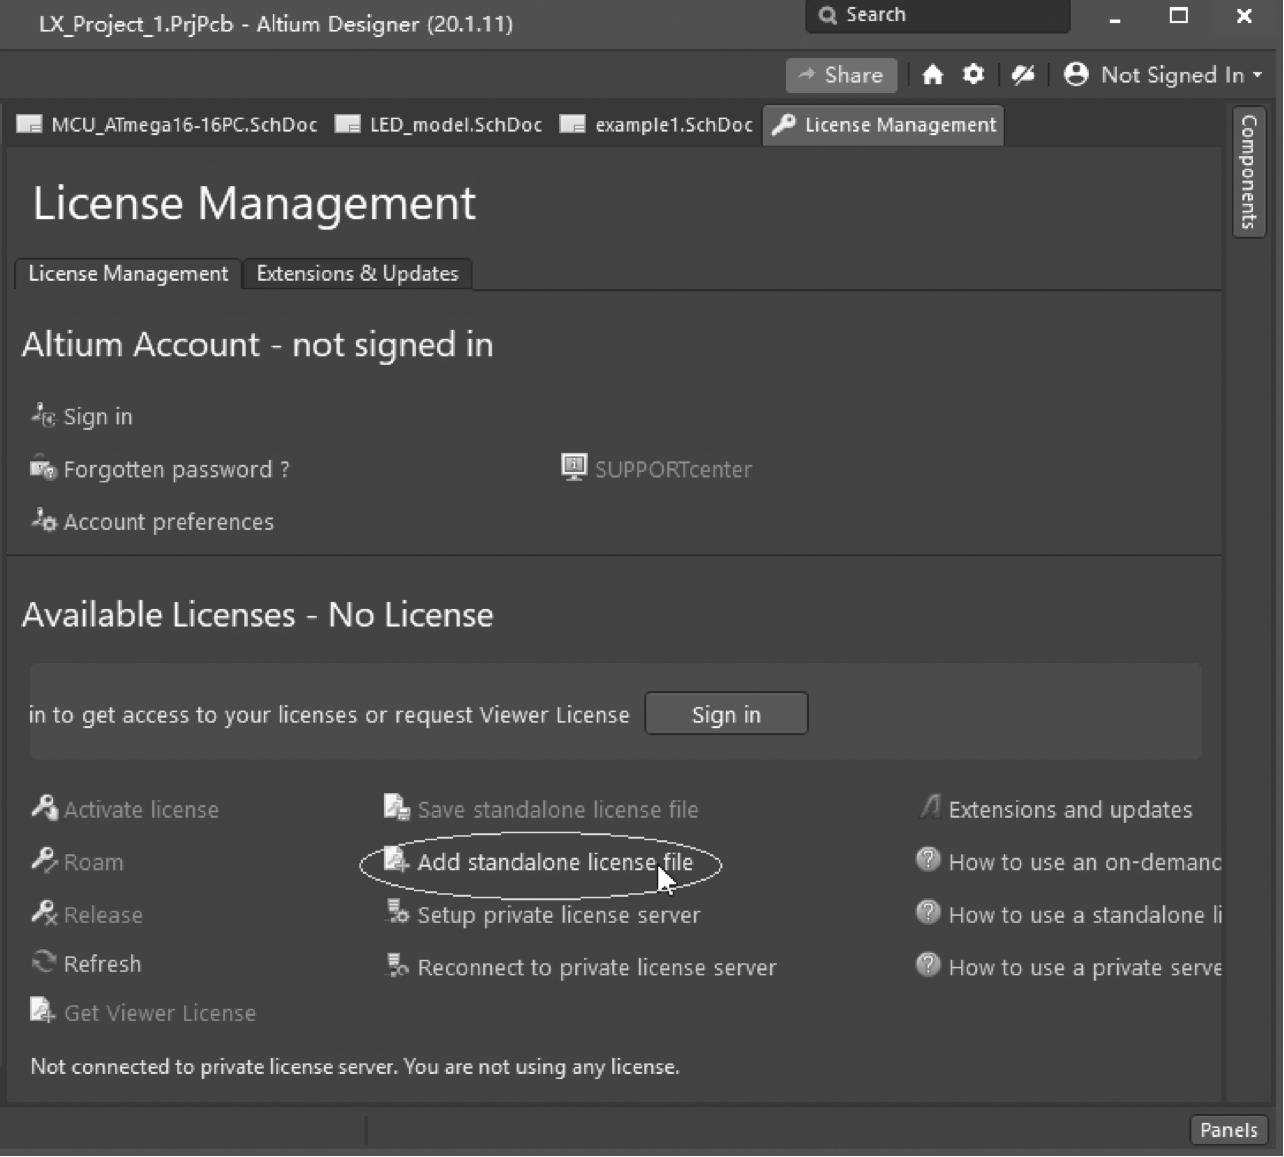Click the Reconnect to private license server icon
The height and width of the screenshot is (1157, 1284).
(397, 966)
